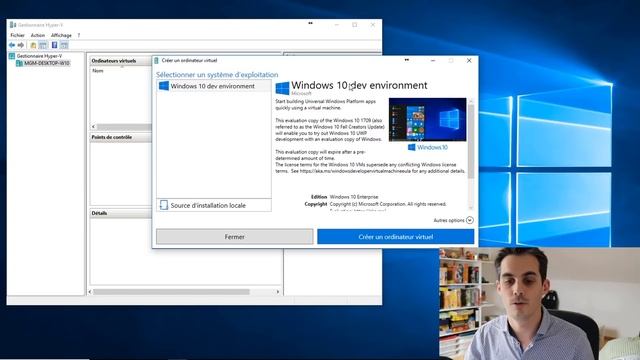Select Windows 10 dev environment in the list
Image resolution: width=640 pixels, height=360 pixels.
[x=214, y=86]
